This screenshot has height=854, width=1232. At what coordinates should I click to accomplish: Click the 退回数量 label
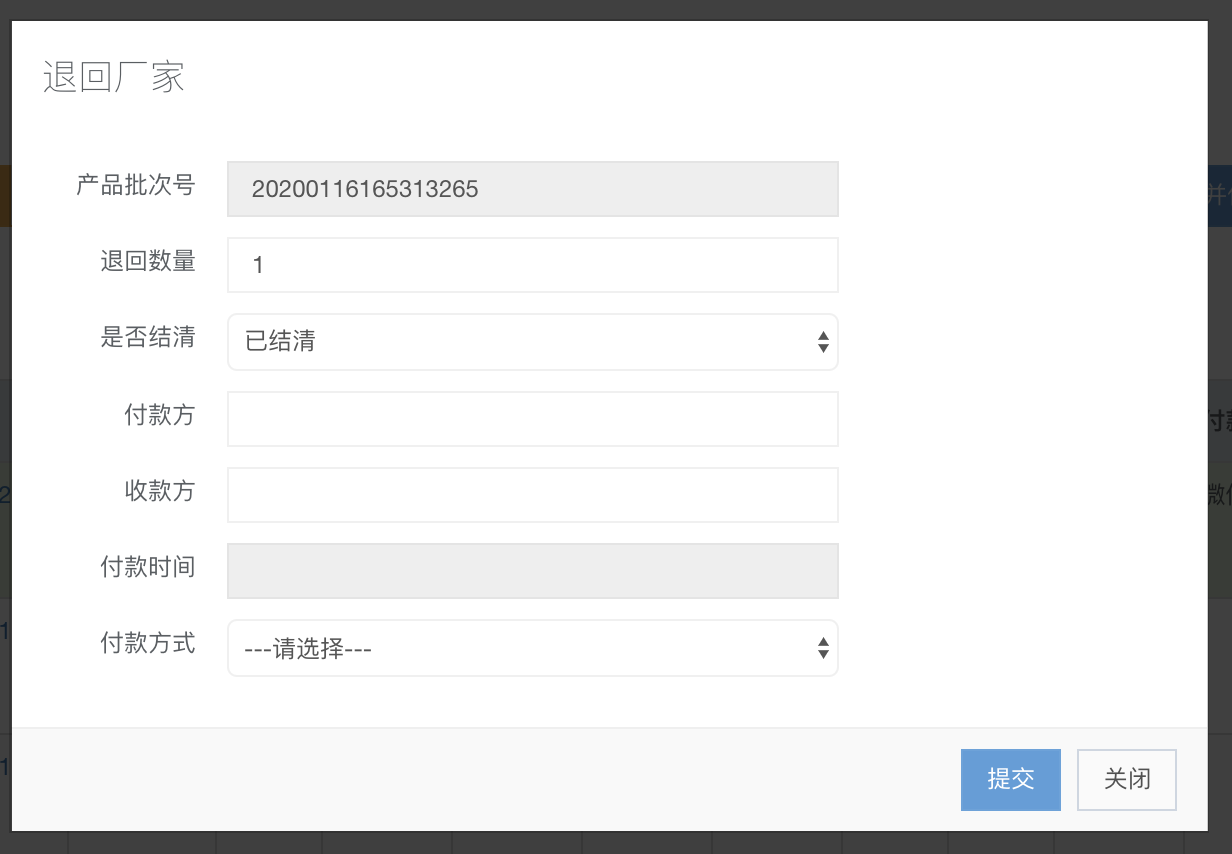(x=147, y=262)
